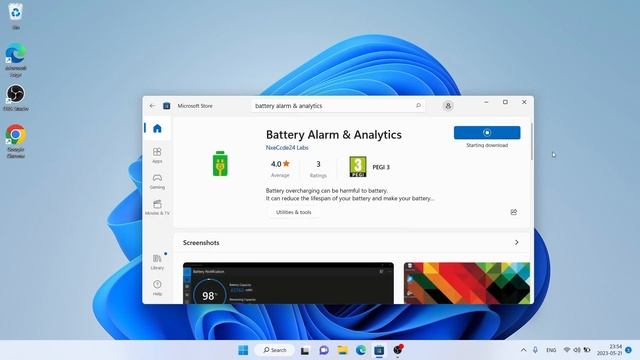This screenshot has width=640, height=360.
Task: Click the PEGI 3 label text
Action: click(x=381, y=167)
